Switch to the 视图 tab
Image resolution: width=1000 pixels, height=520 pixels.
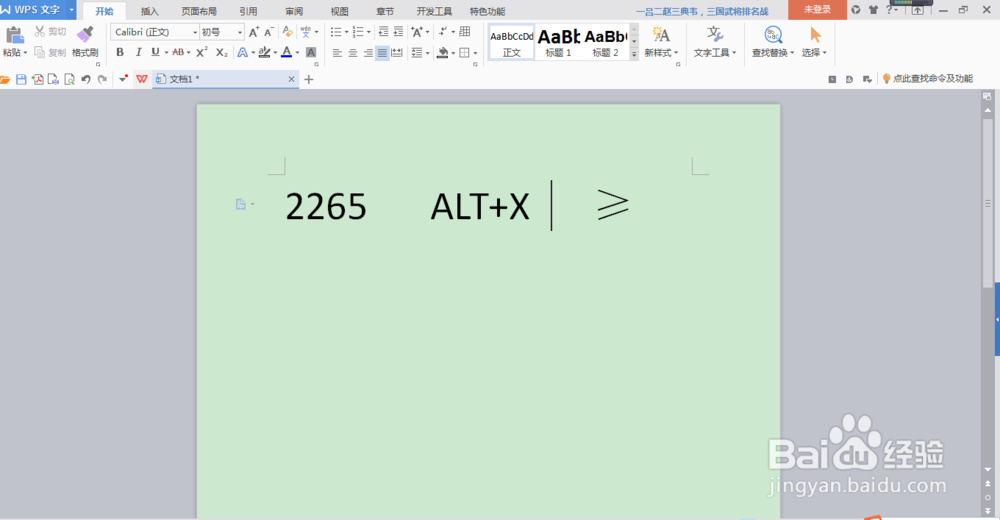(x=340, y=11)
